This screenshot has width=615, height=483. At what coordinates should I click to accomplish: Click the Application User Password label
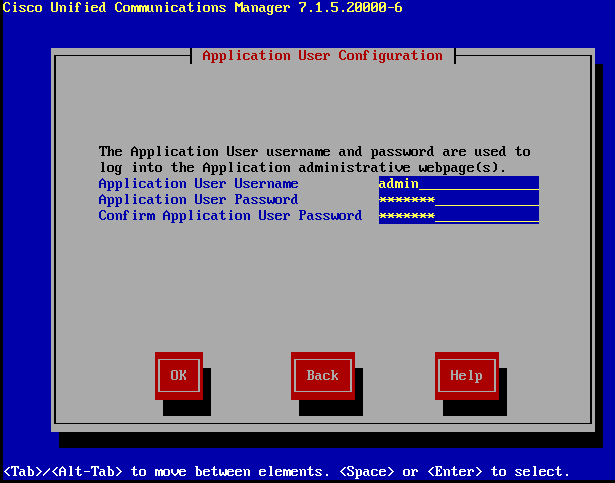click(198, 200)
